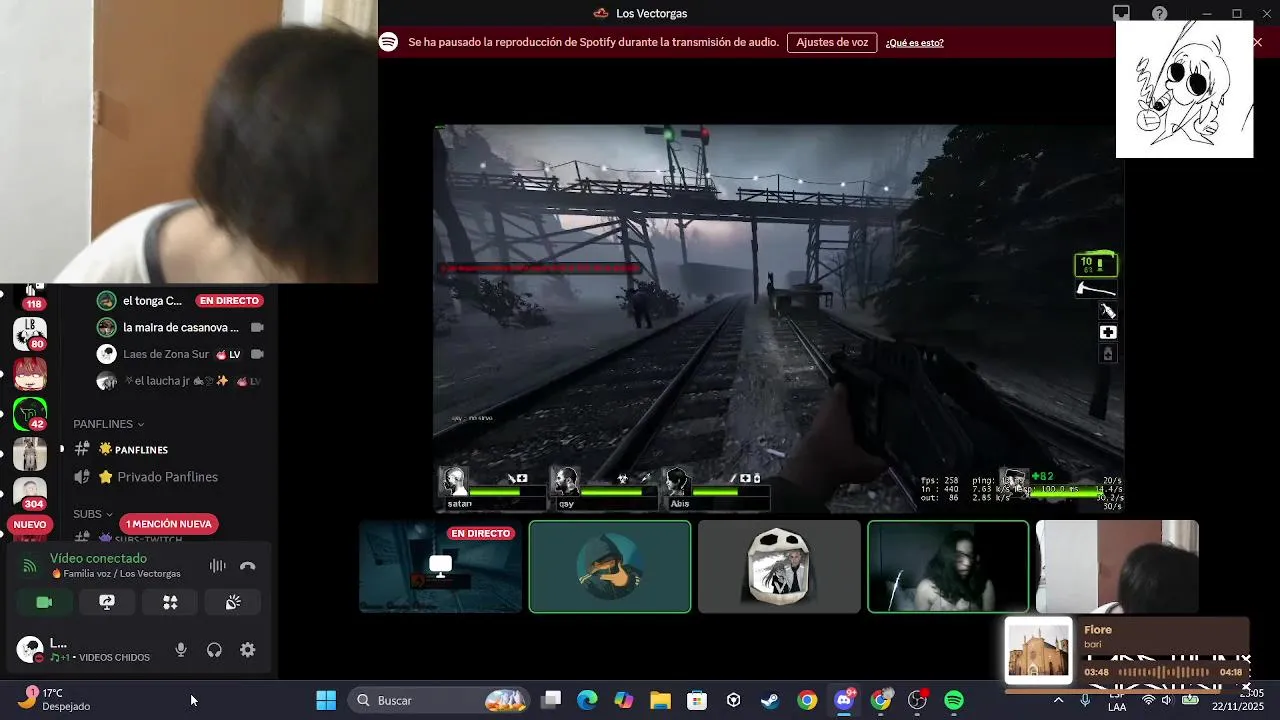This screenshot has width=1280, height=720.
Task: Open the activities icon in voice panel
Action: pos(170,602)
